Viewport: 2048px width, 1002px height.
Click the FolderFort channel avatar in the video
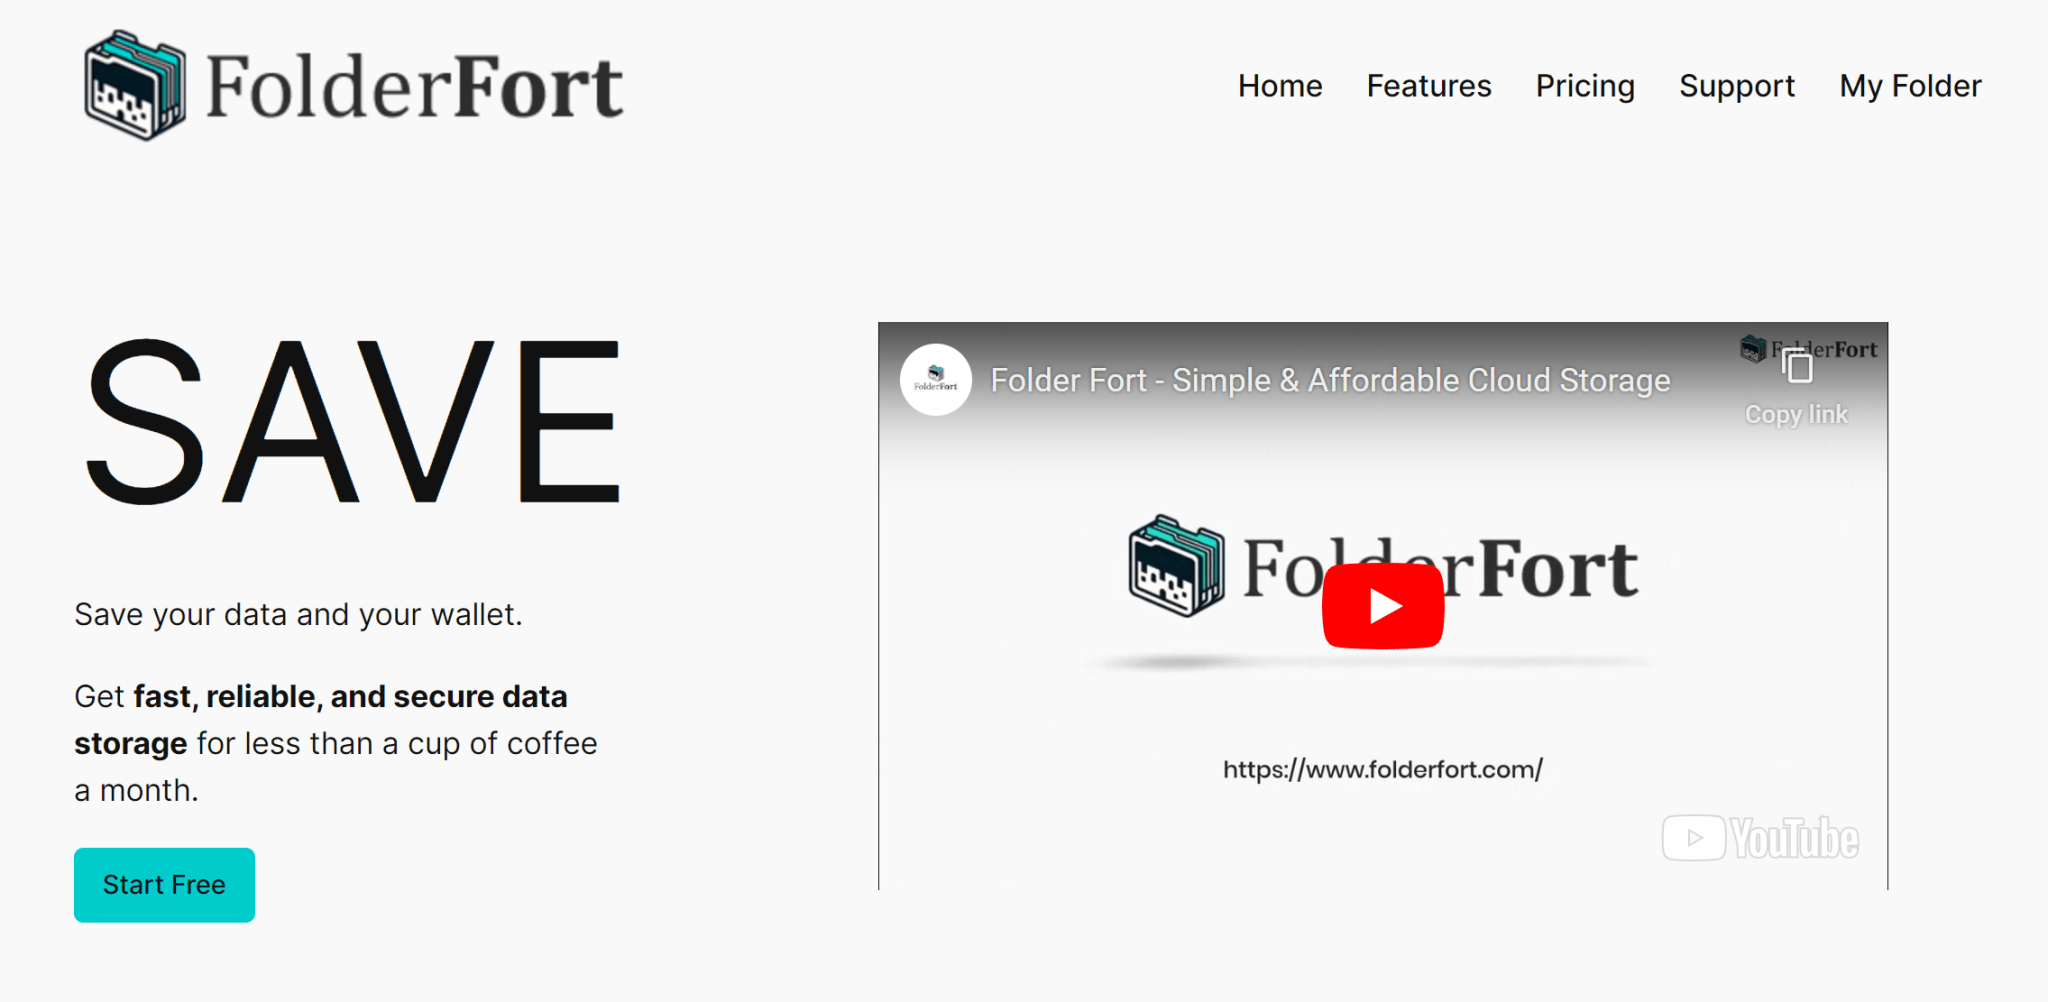936,380
